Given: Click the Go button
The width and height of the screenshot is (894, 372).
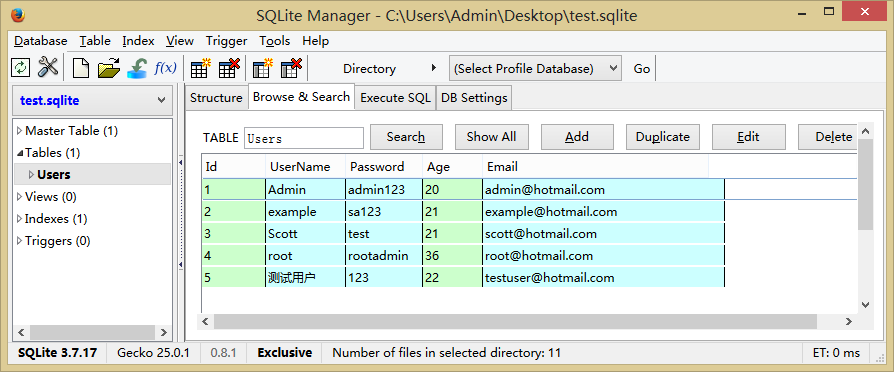Looking at the screenshot, I should coord(641,68).
